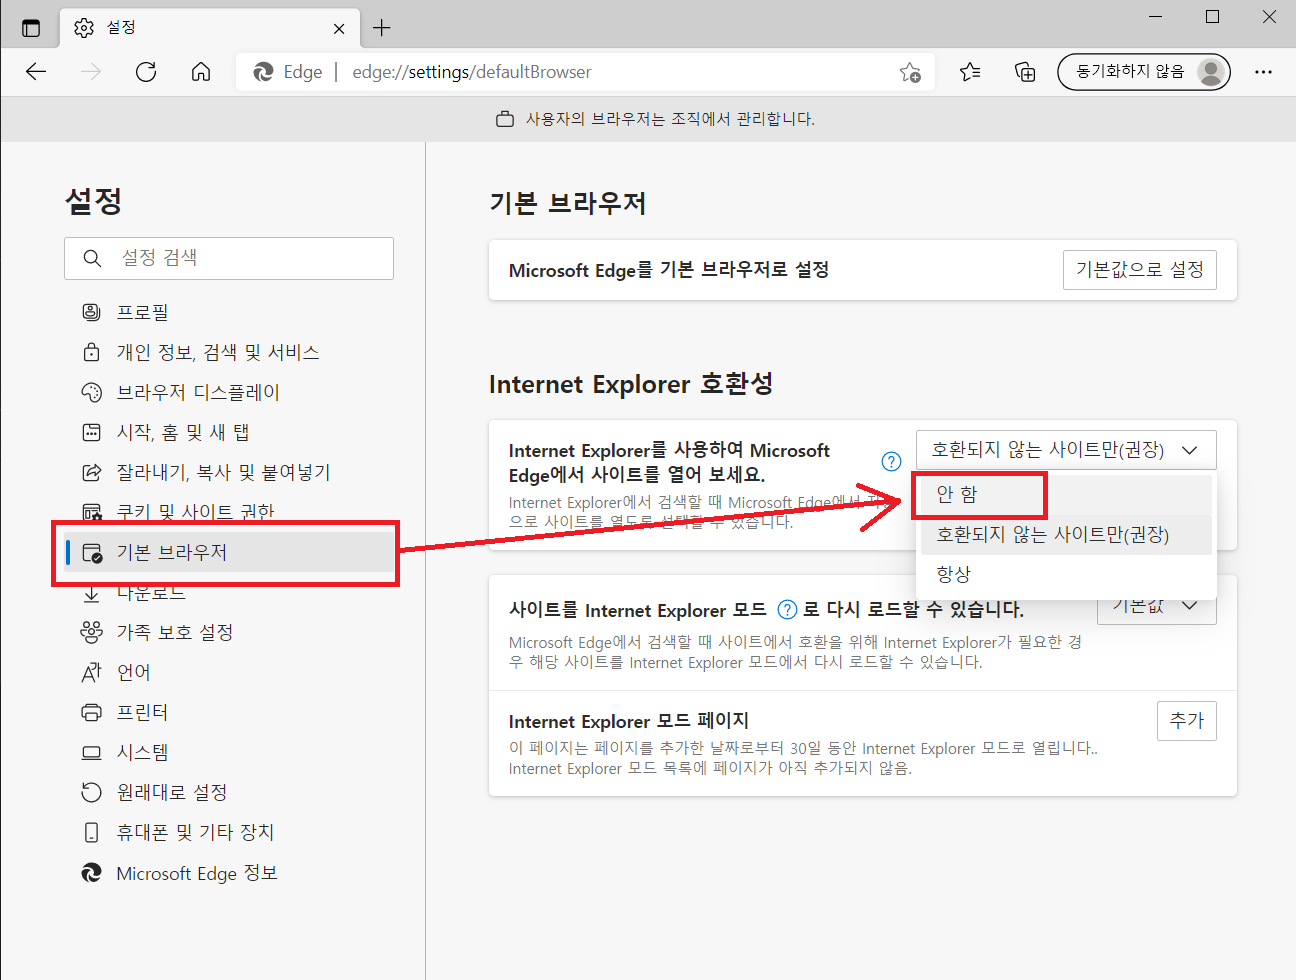The image size is (1296, 980).
Task: Click the 동기화하지 않음 profile button
Action: (1144, 72)
